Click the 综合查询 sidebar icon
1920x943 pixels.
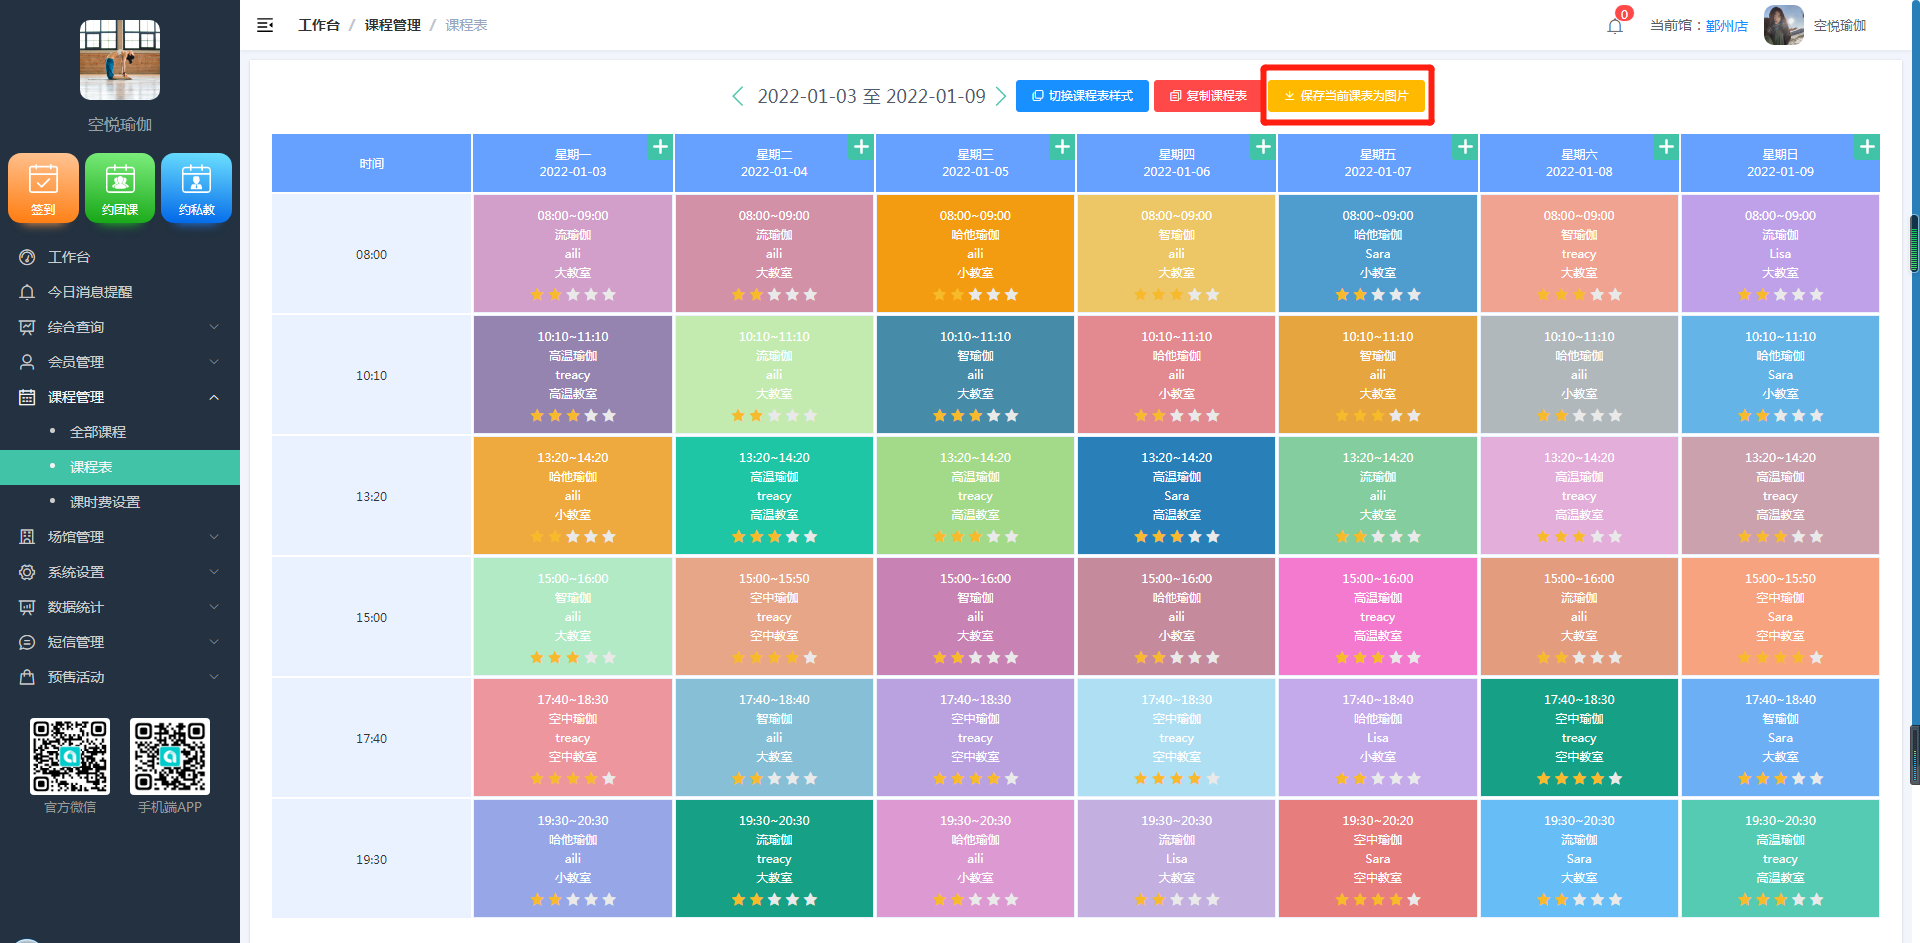click(x=27, y=327)
